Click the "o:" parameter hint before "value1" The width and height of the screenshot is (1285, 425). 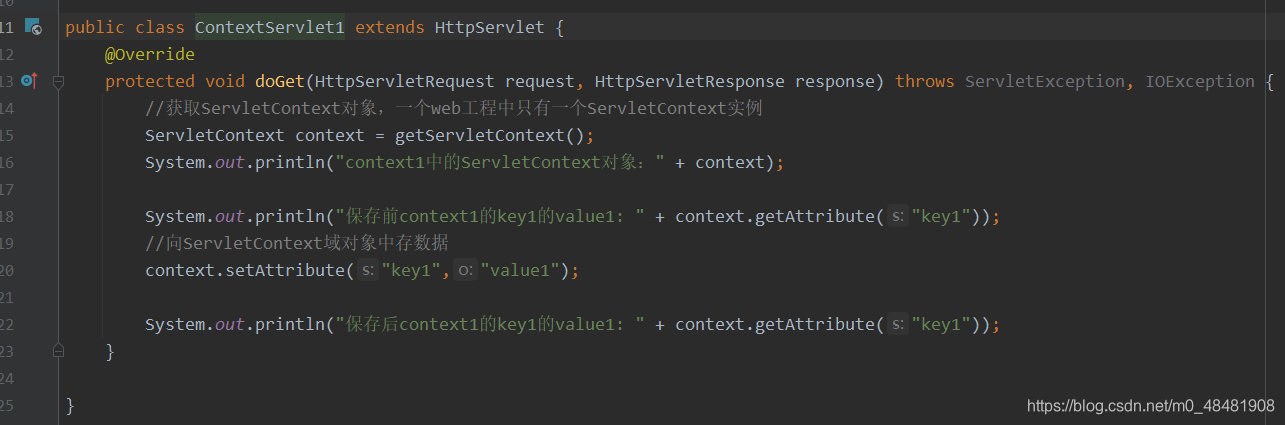coord(465,270)
